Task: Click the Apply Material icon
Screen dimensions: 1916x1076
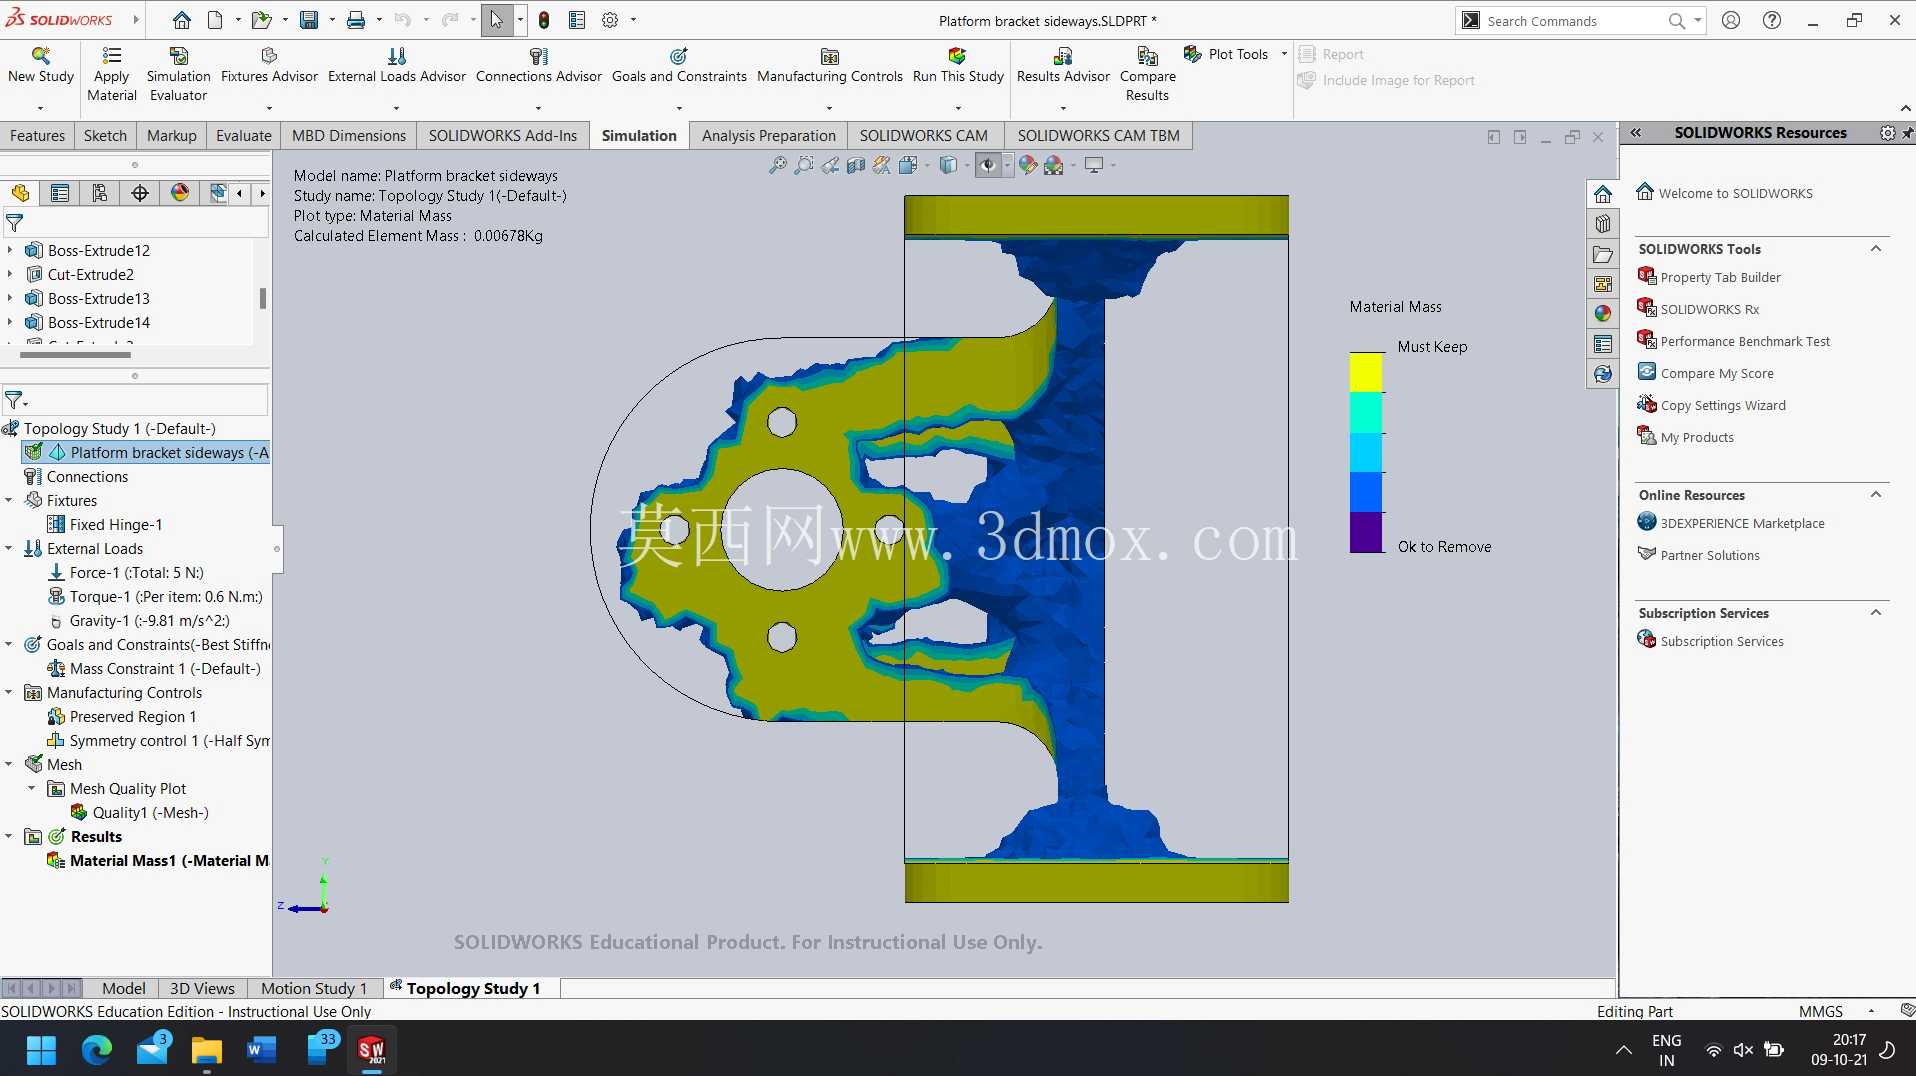Action: point(112,56)
